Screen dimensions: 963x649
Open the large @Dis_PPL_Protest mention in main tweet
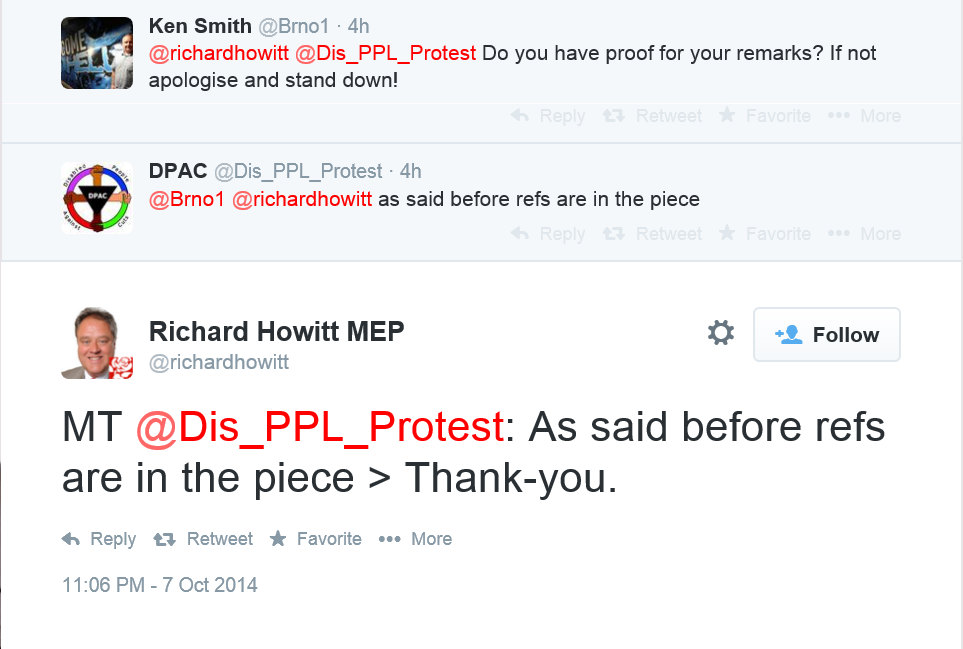click(320, 427)
